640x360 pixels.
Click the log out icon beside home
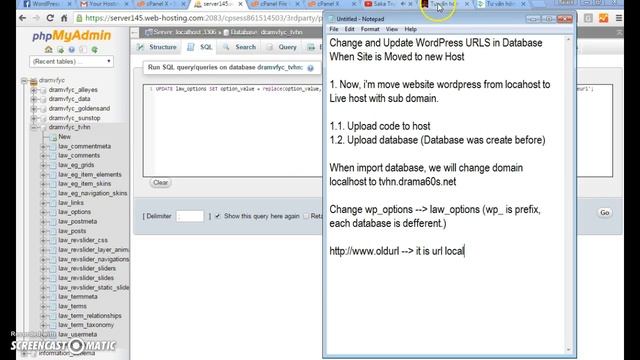click(x=60, y=49)
